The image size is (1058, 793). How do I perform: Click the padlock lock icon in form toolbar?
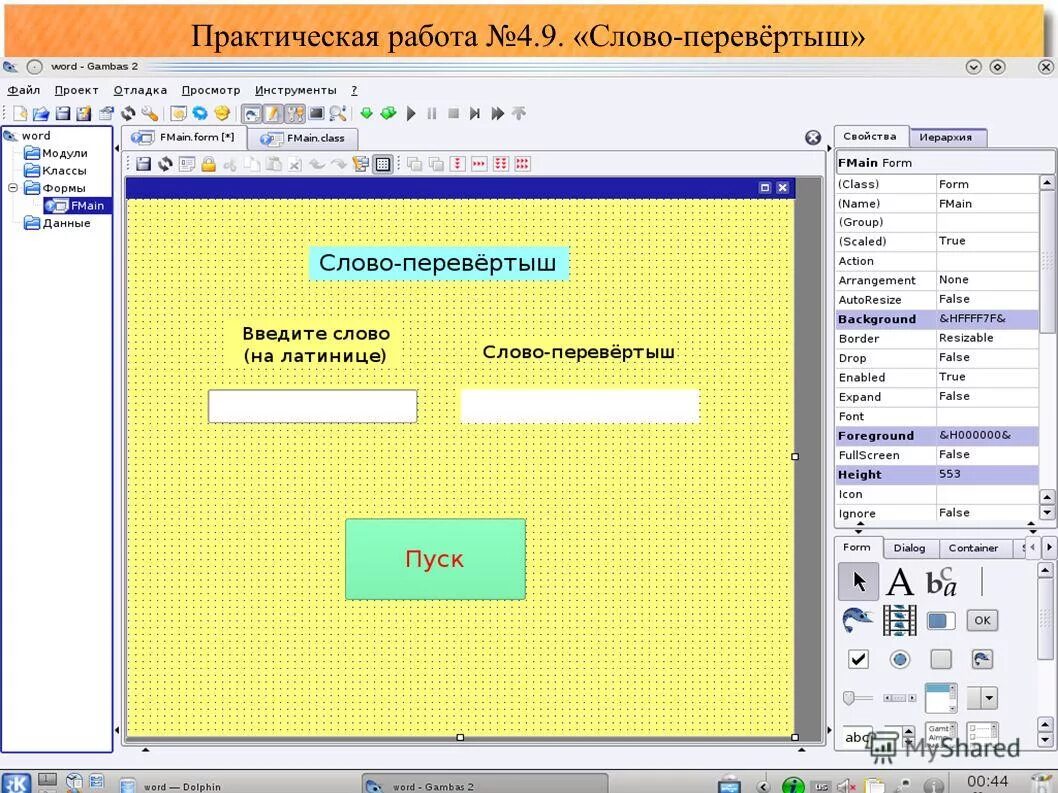pyautogui.click(x=208, y=163)
